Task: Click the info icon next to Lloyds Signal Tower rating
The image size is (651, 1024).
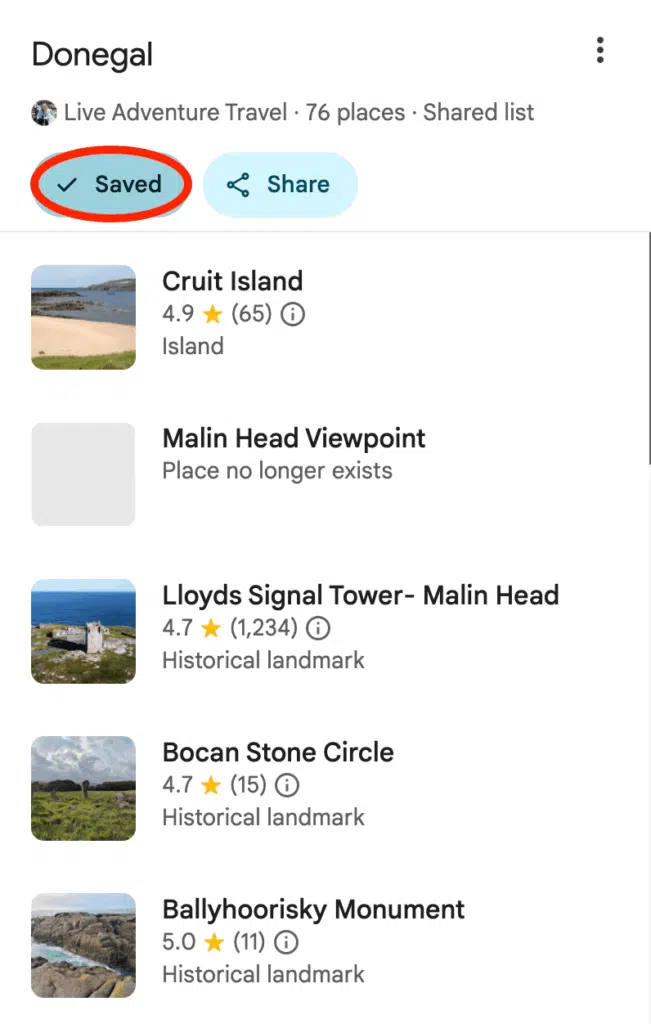Action: (317, 628)
